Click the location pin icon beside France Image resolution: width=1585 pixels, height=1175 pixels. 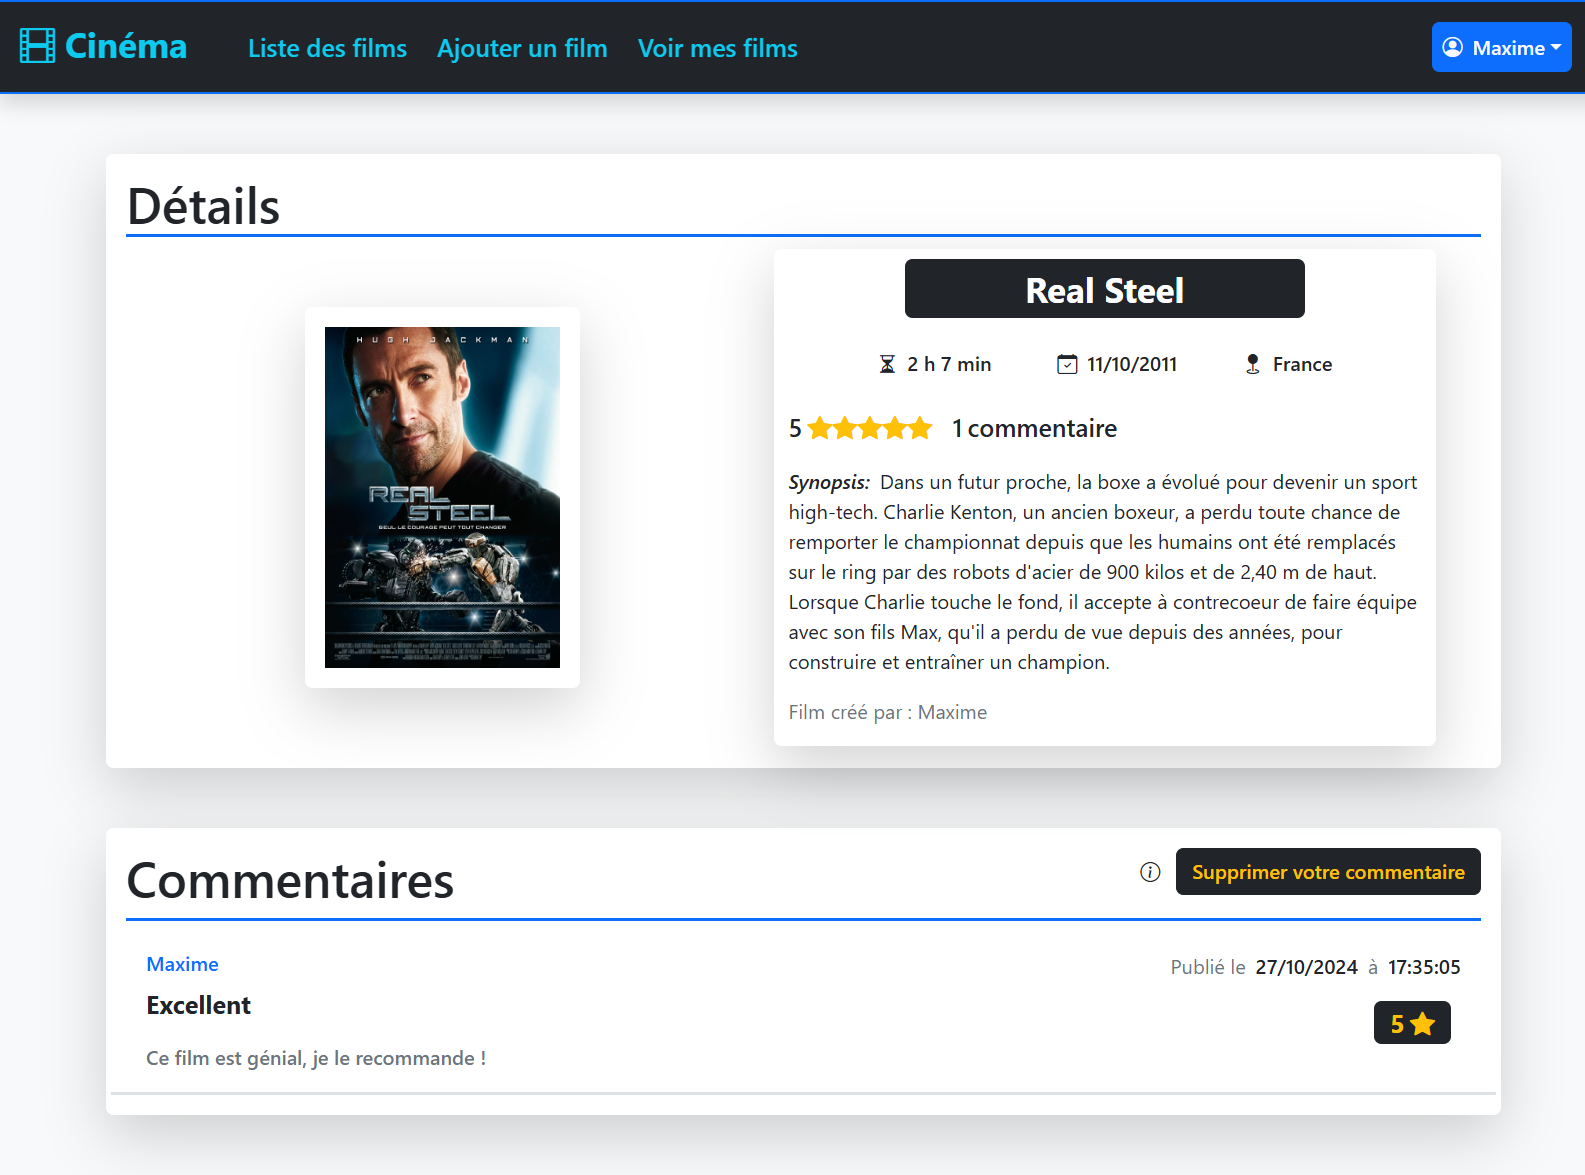pyautogui.click(x=1253, y=364)
